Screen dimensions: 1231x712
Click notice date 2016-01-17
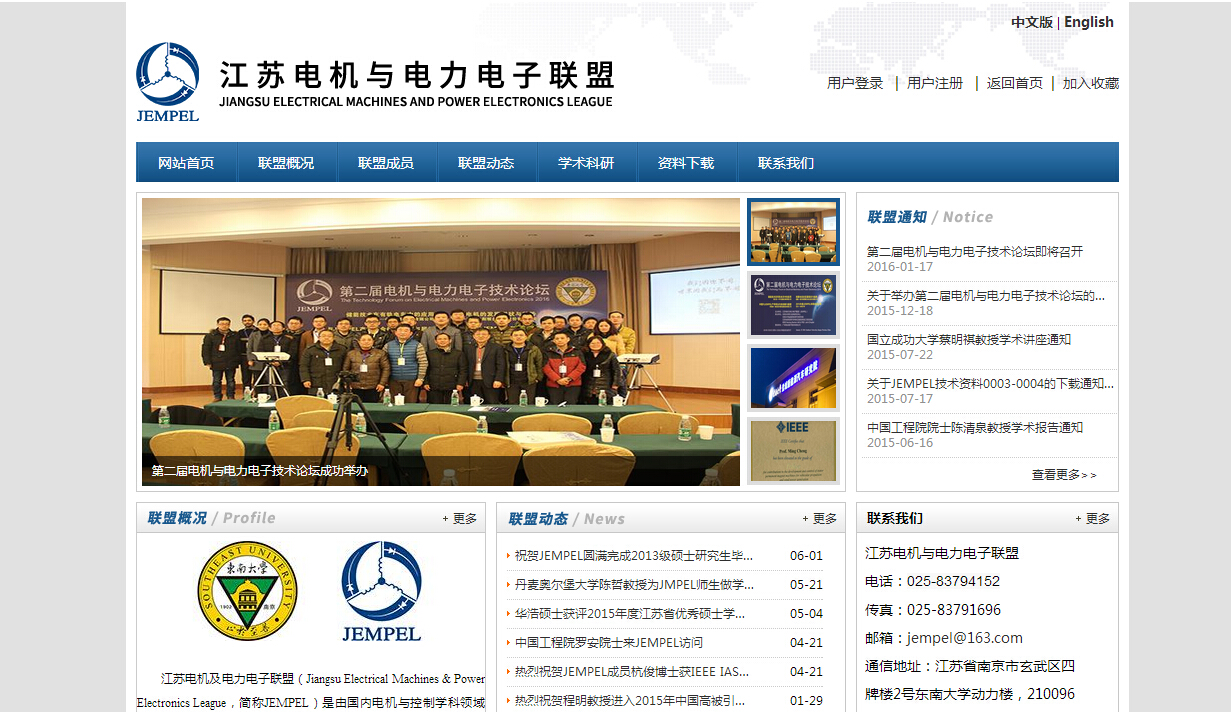click(900, 267)
